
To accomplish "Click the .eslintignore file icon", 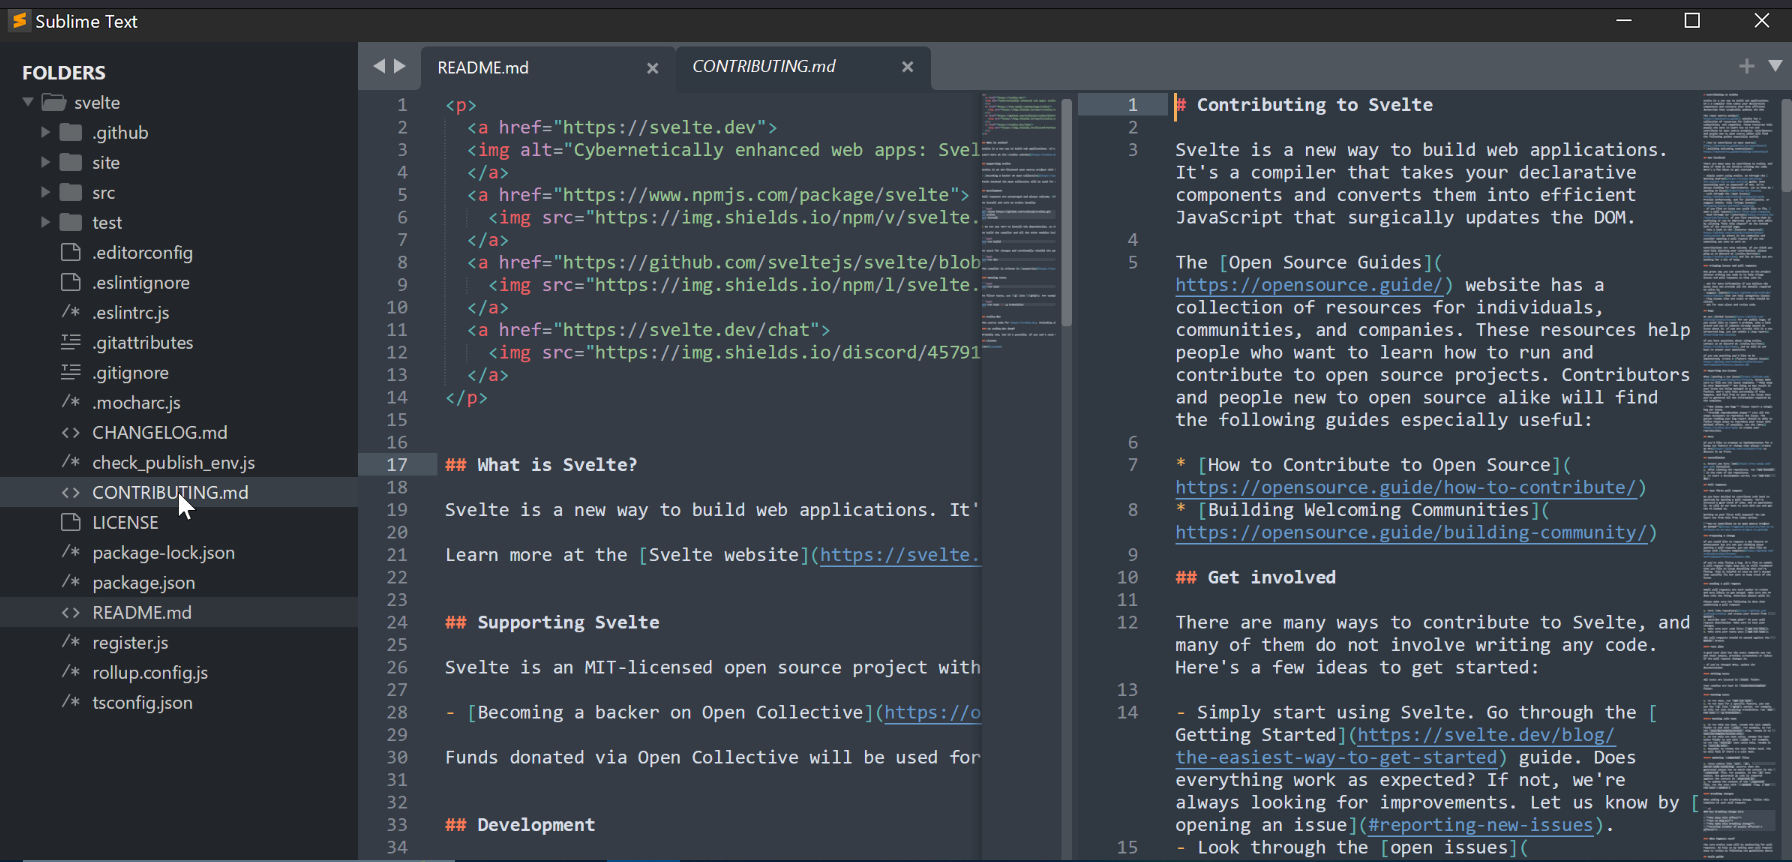I will (x=71, y=282).
